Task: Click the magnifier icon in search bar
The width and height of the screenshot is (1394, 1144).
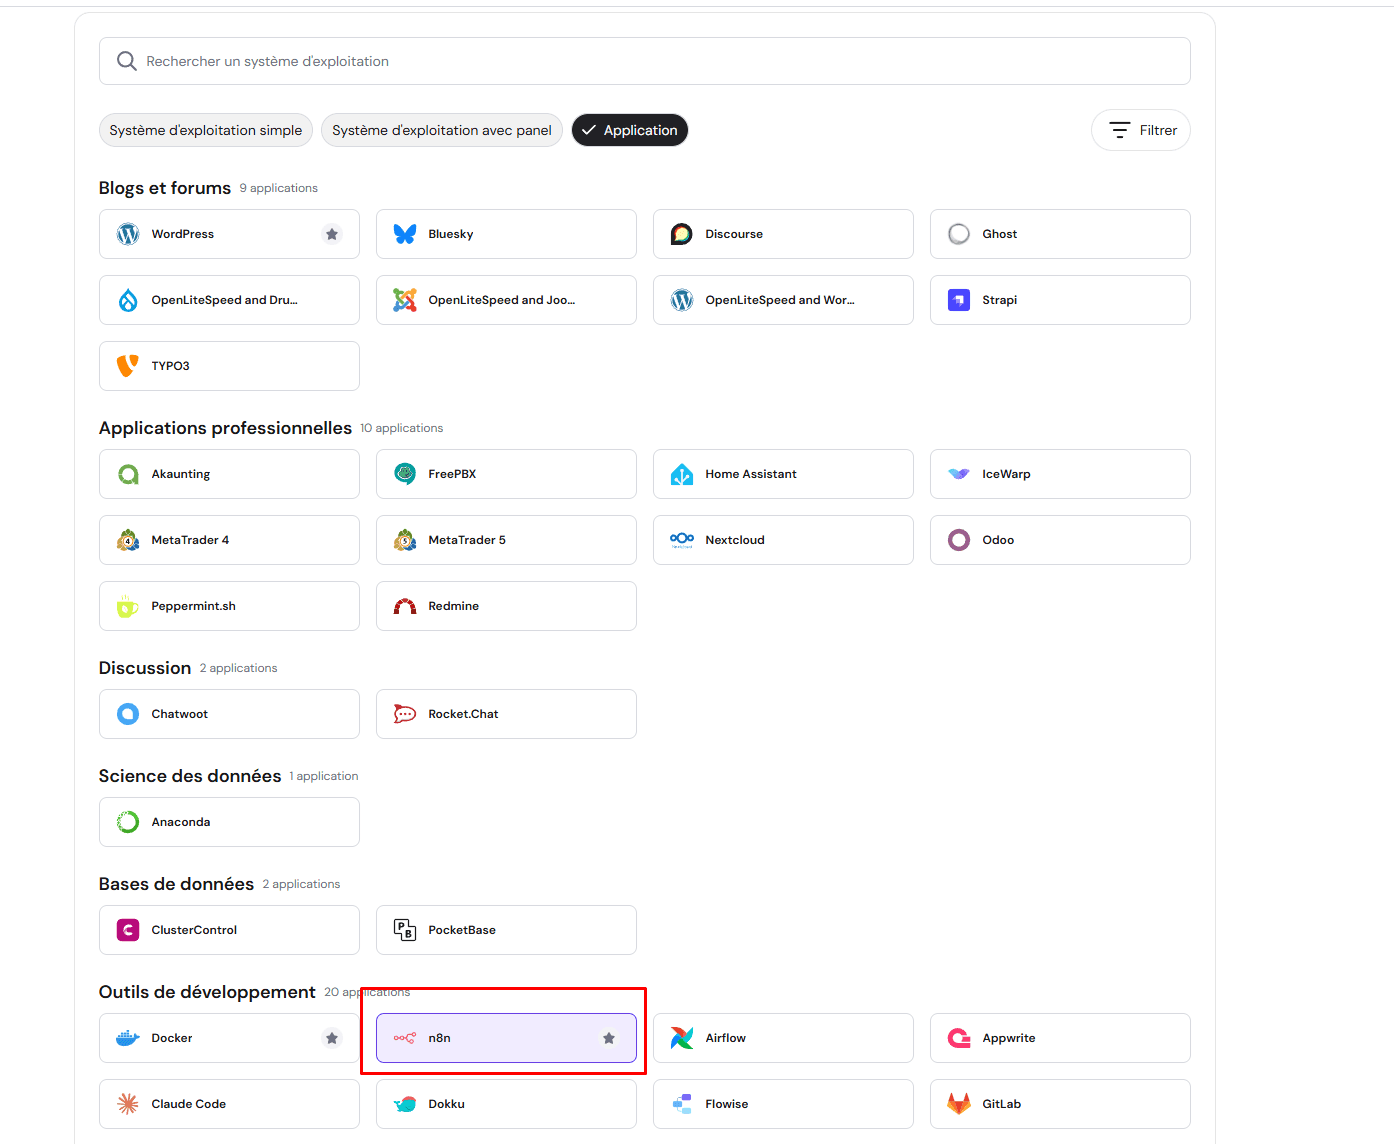Action: [x=127, y=61]
